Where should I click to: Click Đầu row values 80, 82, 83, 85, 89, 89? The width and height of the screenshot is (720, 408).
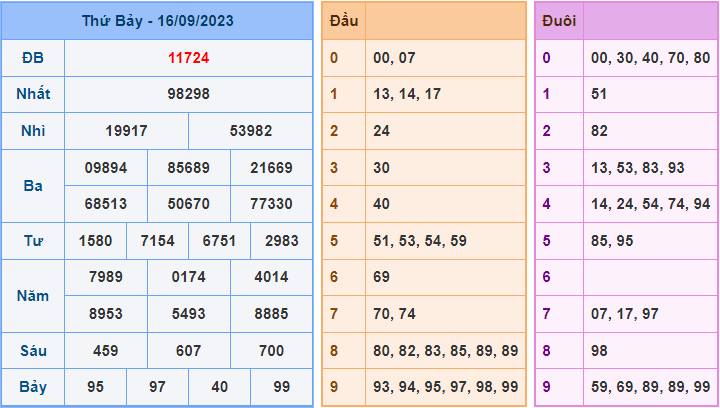click(445, 351)
